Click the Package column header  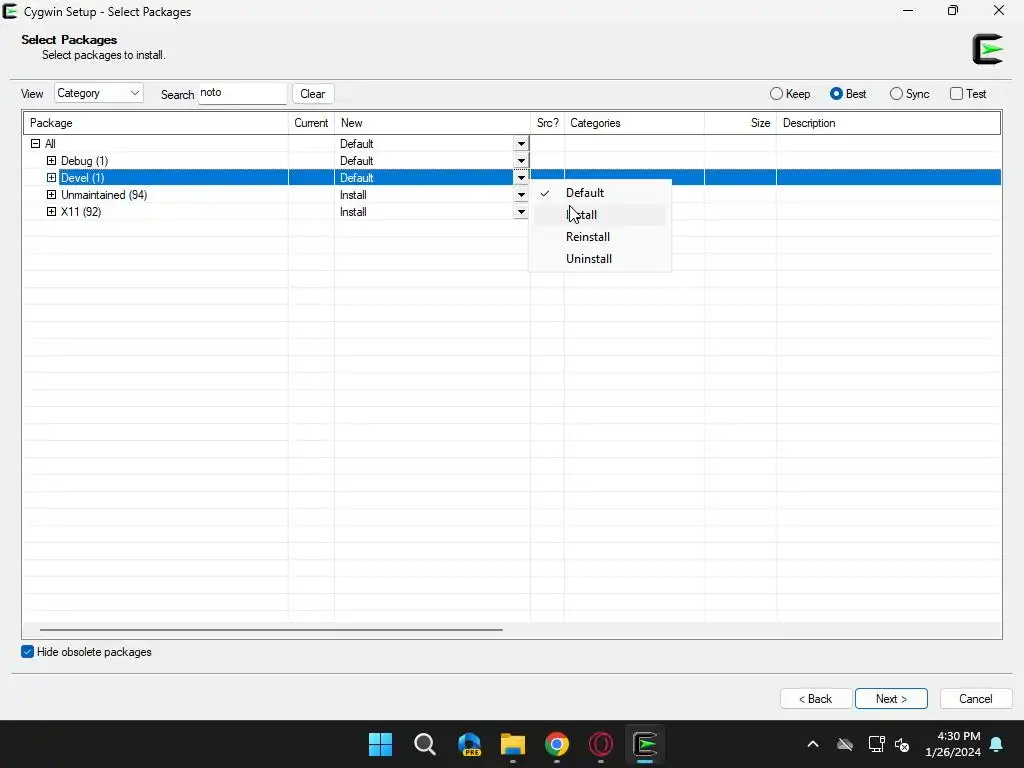click(156, 123)
